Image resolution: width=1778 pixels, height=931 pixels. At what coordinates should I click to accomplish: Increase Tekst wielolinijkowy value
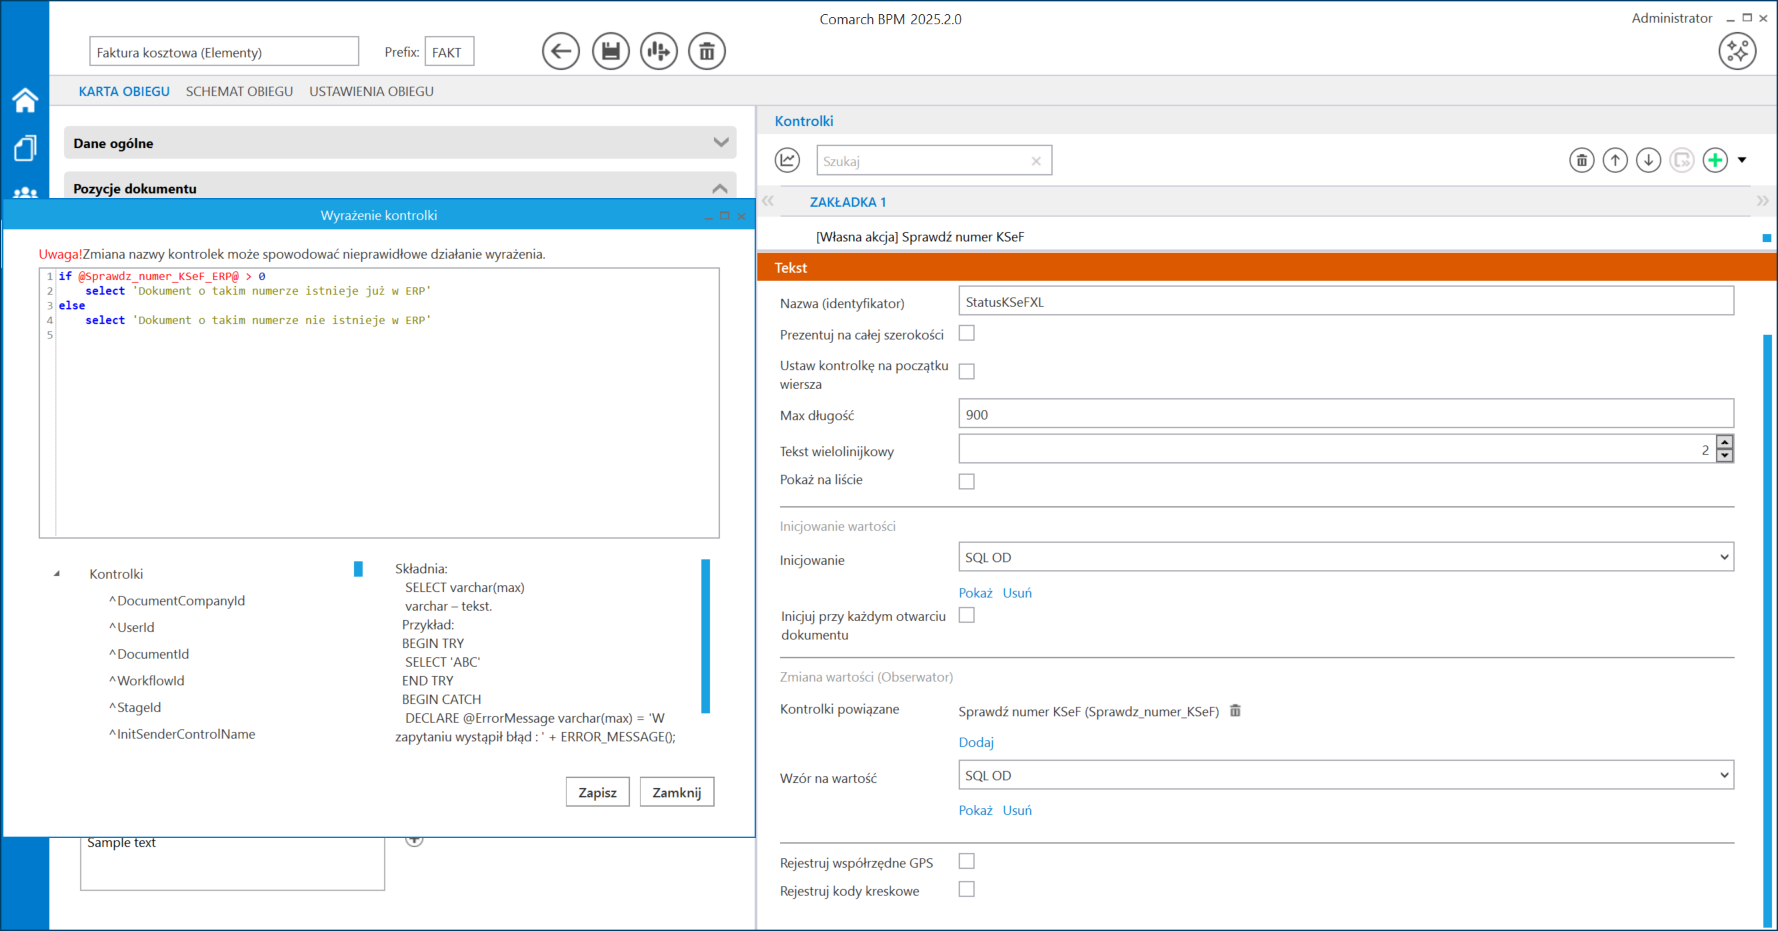(1724, 442)
